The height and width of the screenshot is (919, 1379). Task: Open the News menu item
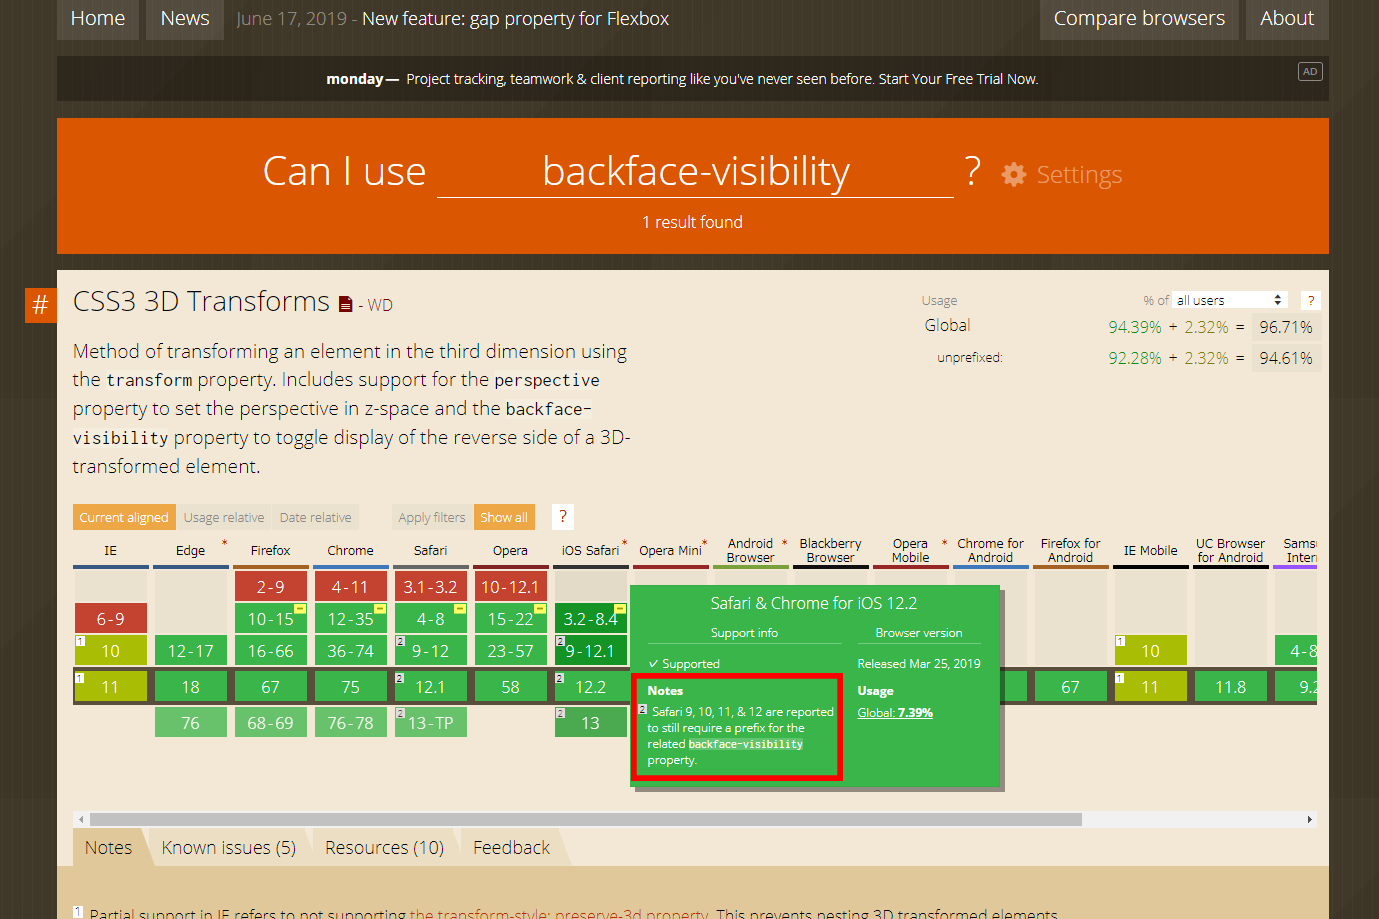click(185, 19)
